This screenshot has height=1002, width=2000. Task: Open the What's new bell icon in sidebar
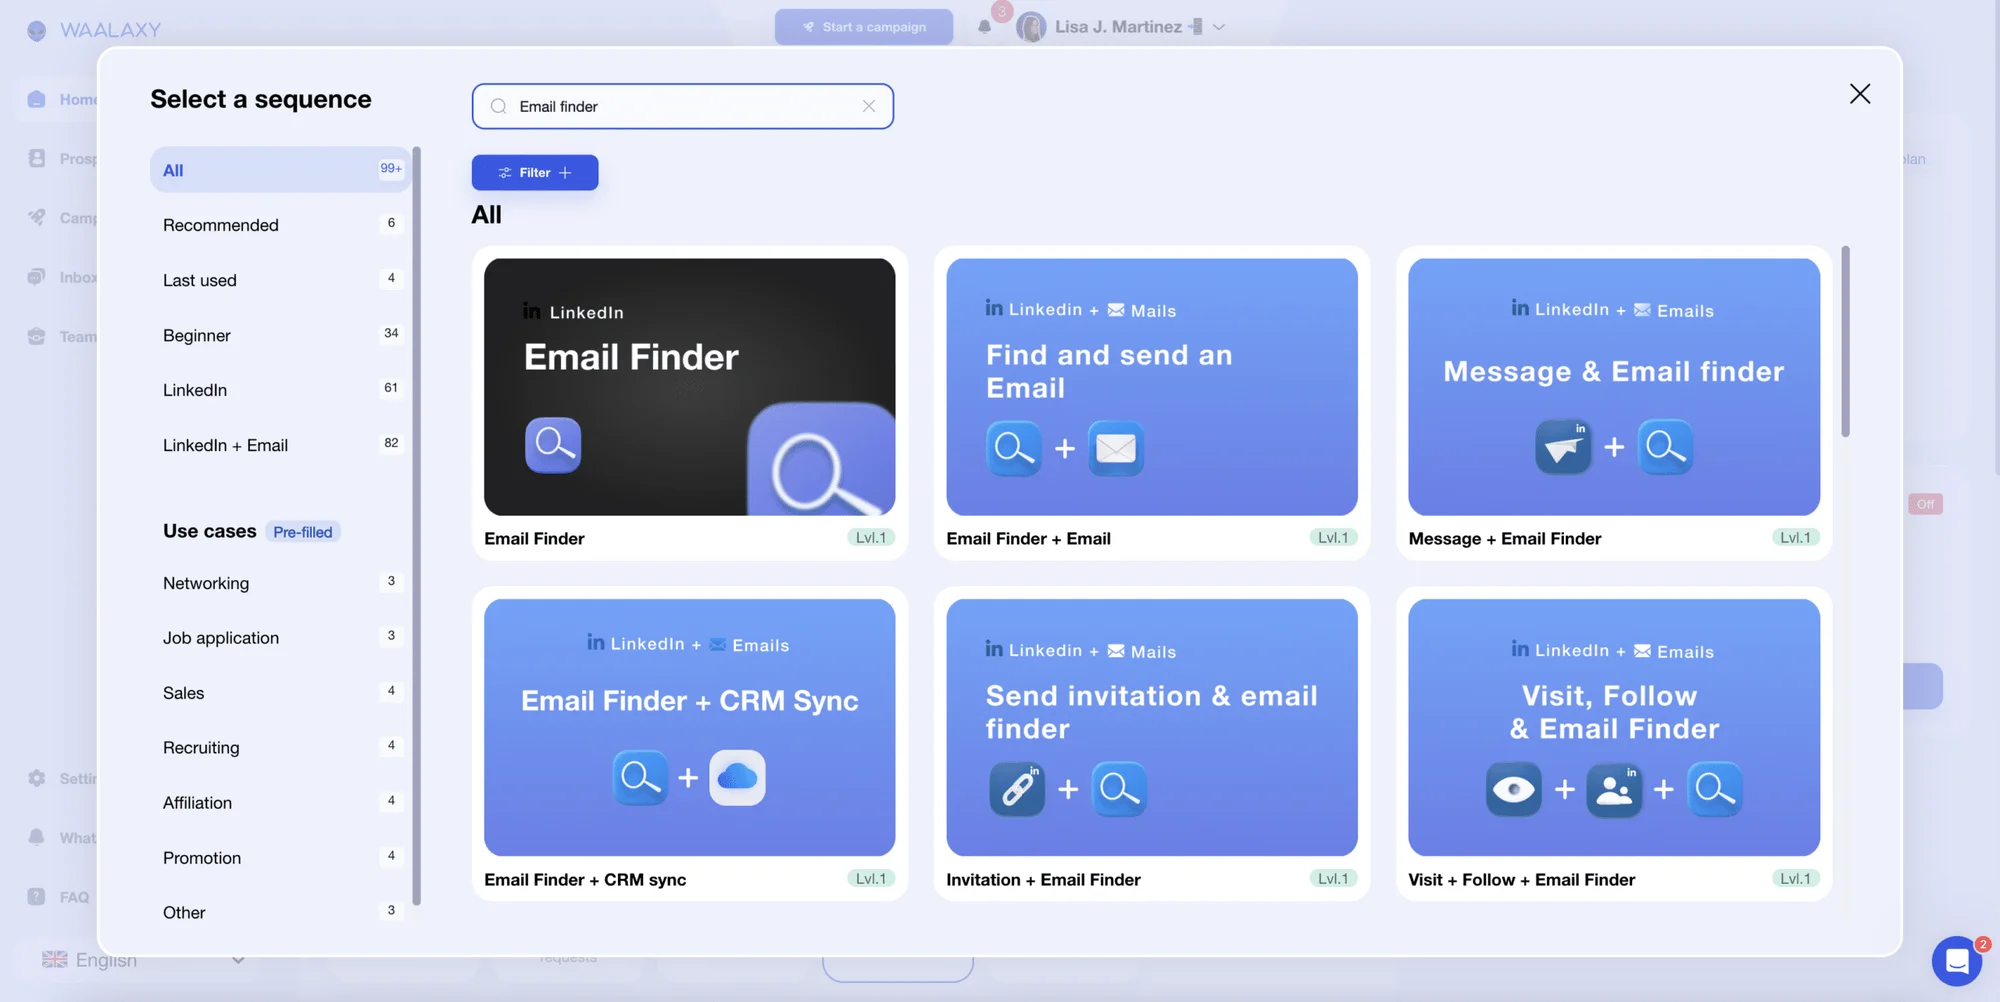pyautogui.click(x=37, y=837)
